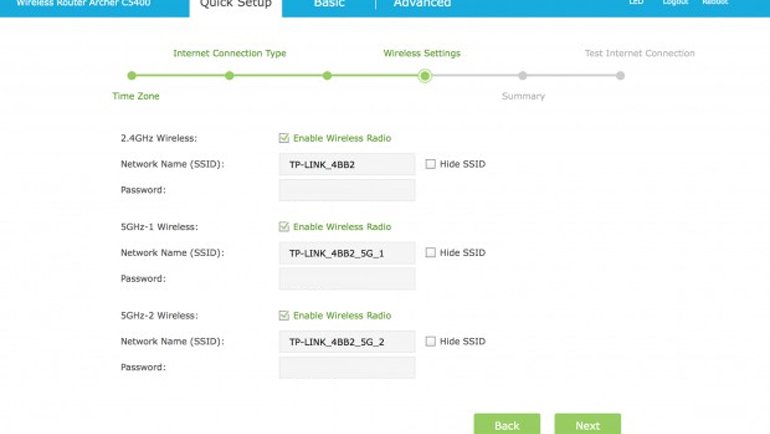This screenshot has height=434, width=770.
Task: Switch to the Advanced tab
Action: pos(421,5)
